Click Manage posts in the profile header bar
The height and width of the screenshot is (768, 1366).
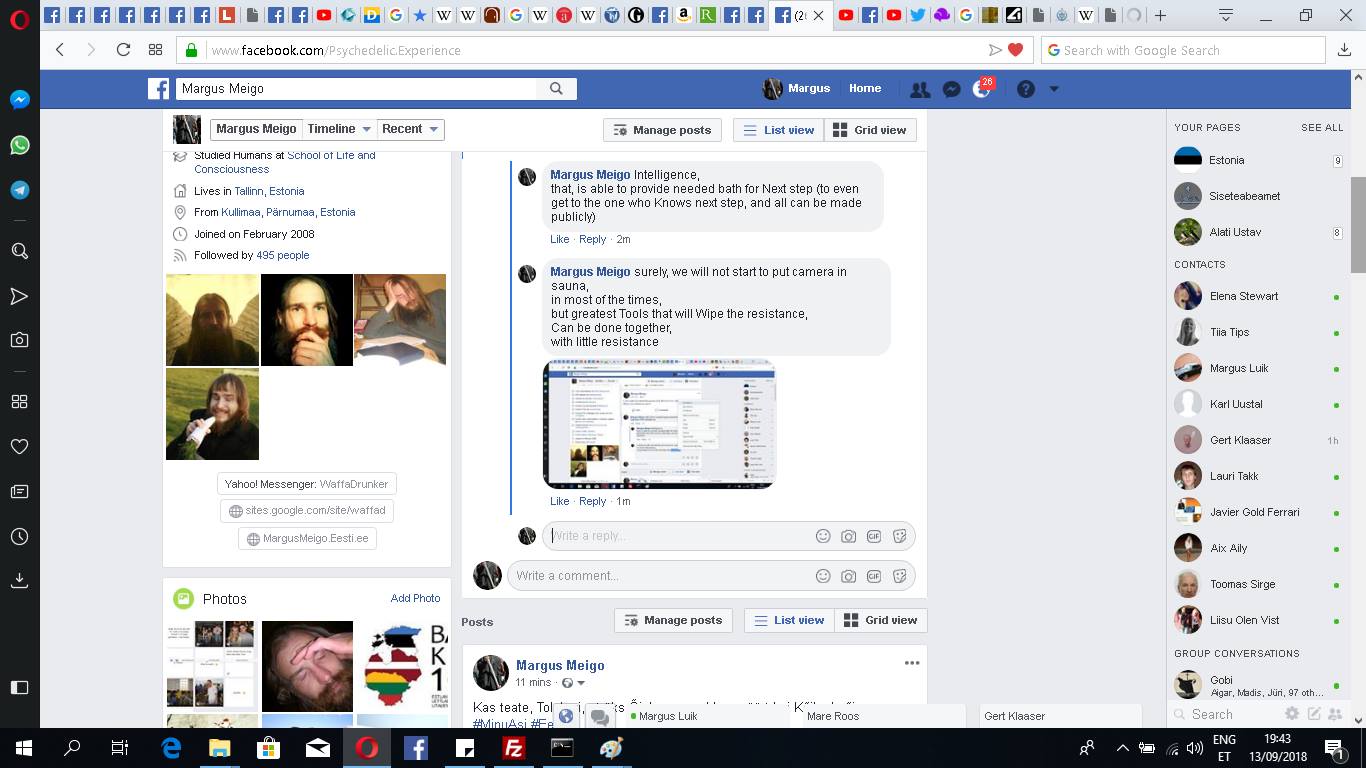tap(662, 130)
